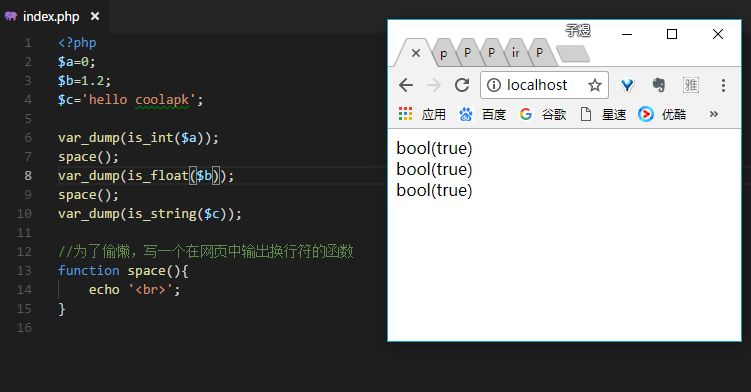Click the localhost address bar
Viewport: 751px width, 392px height.
tap(544, 85)
